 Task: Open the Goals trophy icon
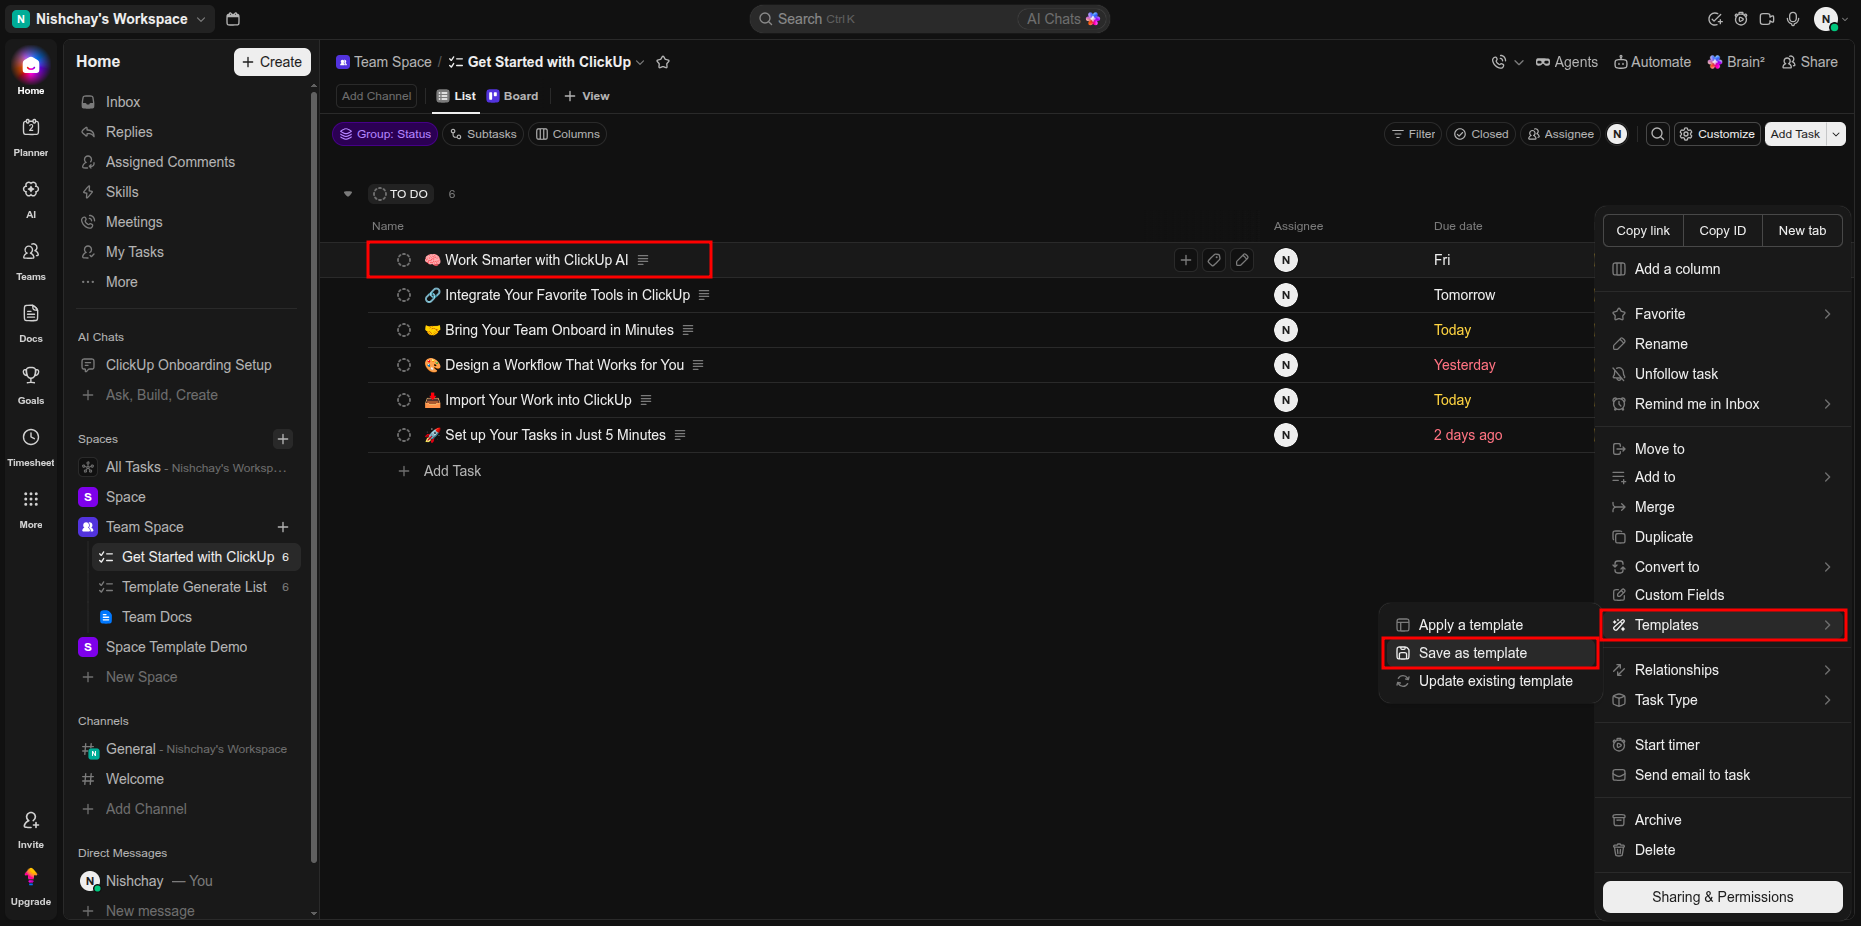pyautogui.click(x=31, y=385)
